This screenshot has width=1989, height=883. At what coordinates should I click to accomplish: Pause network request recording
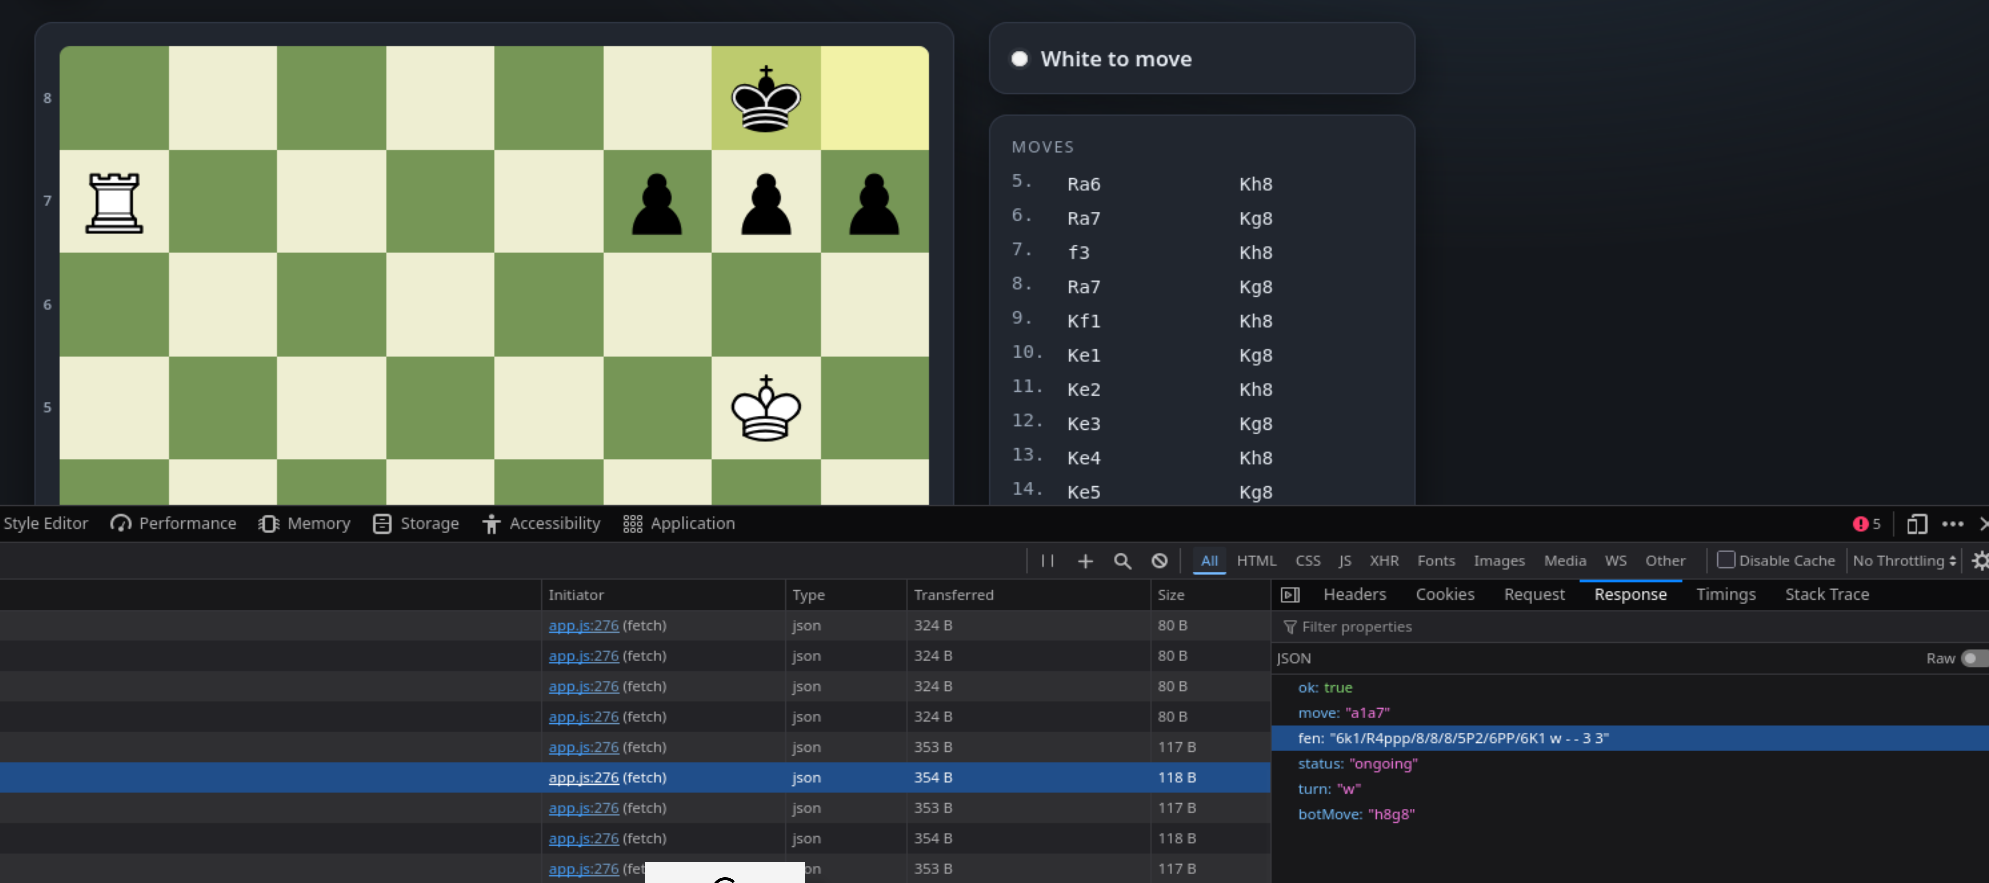click(x=1047, y=561)
